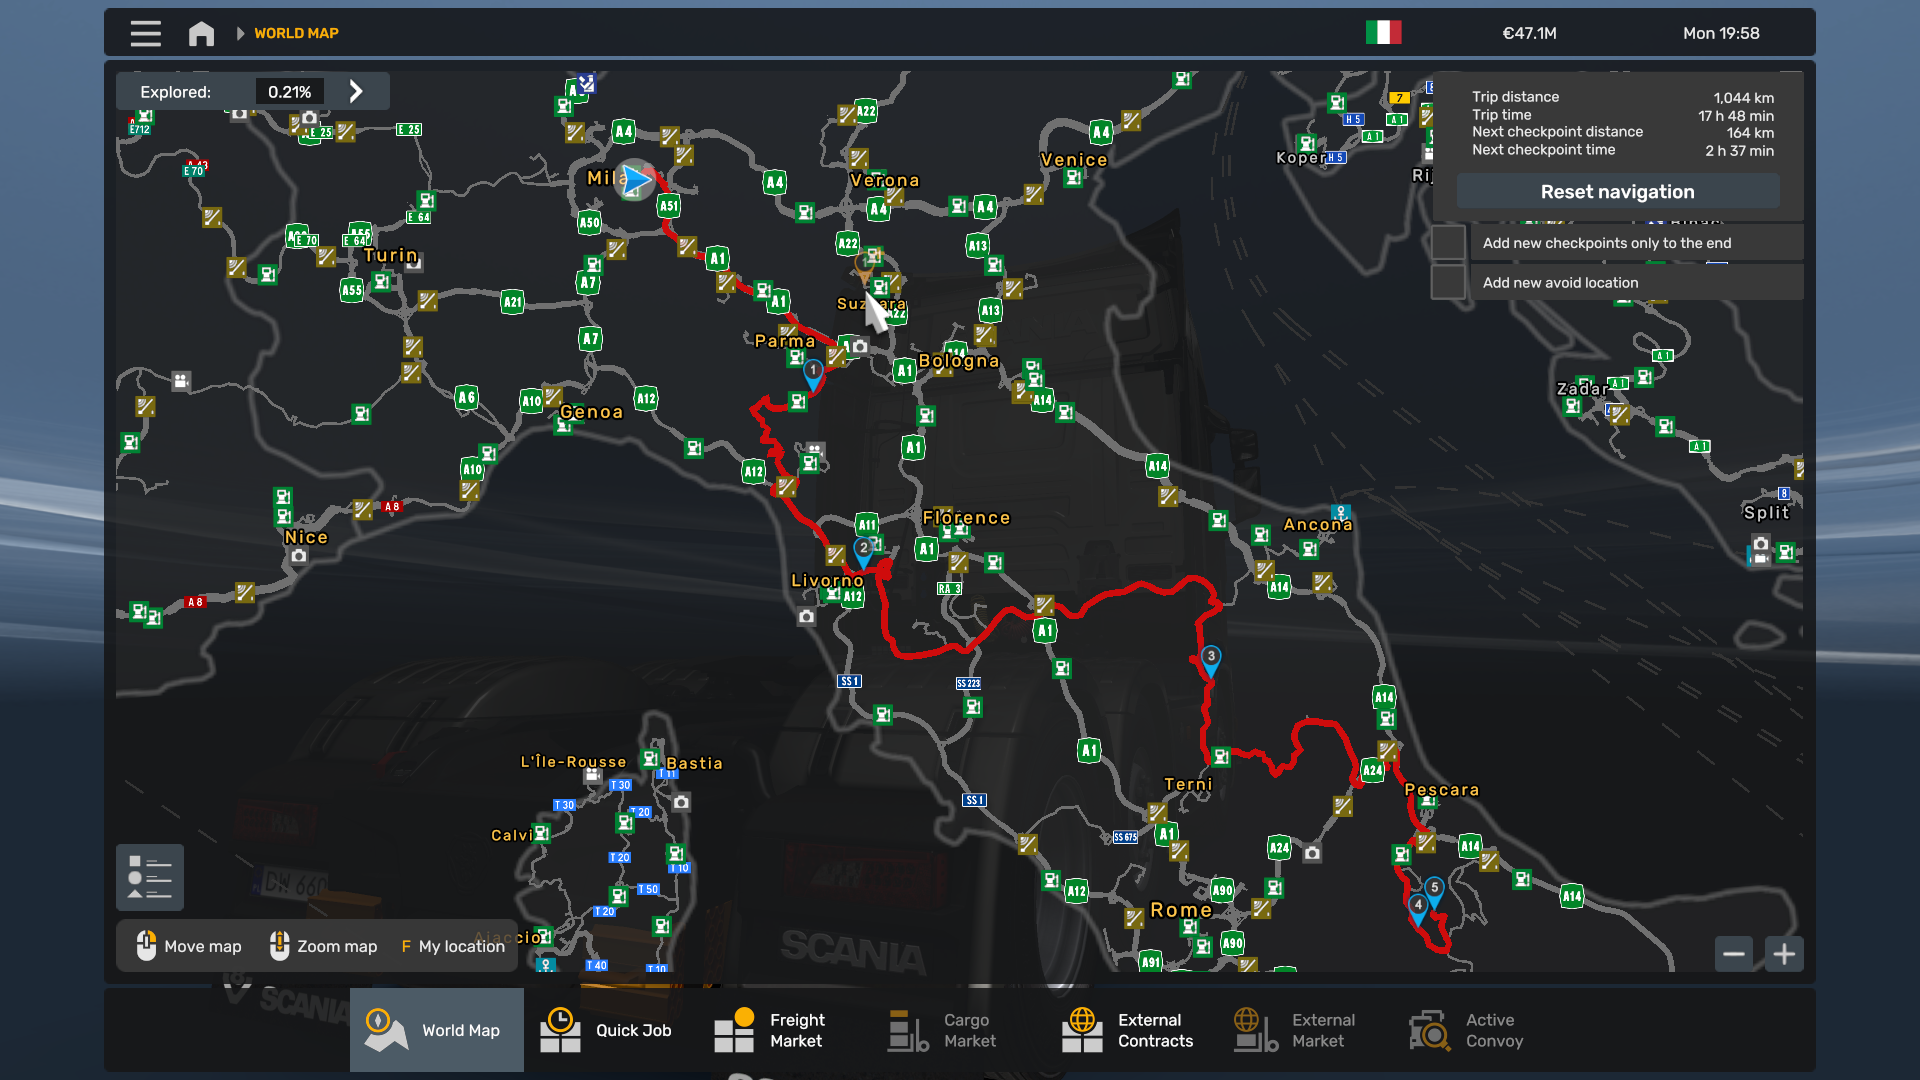
Task: Open the map legend panel icon
Action: pyautogui.click(x=150, y=878)
